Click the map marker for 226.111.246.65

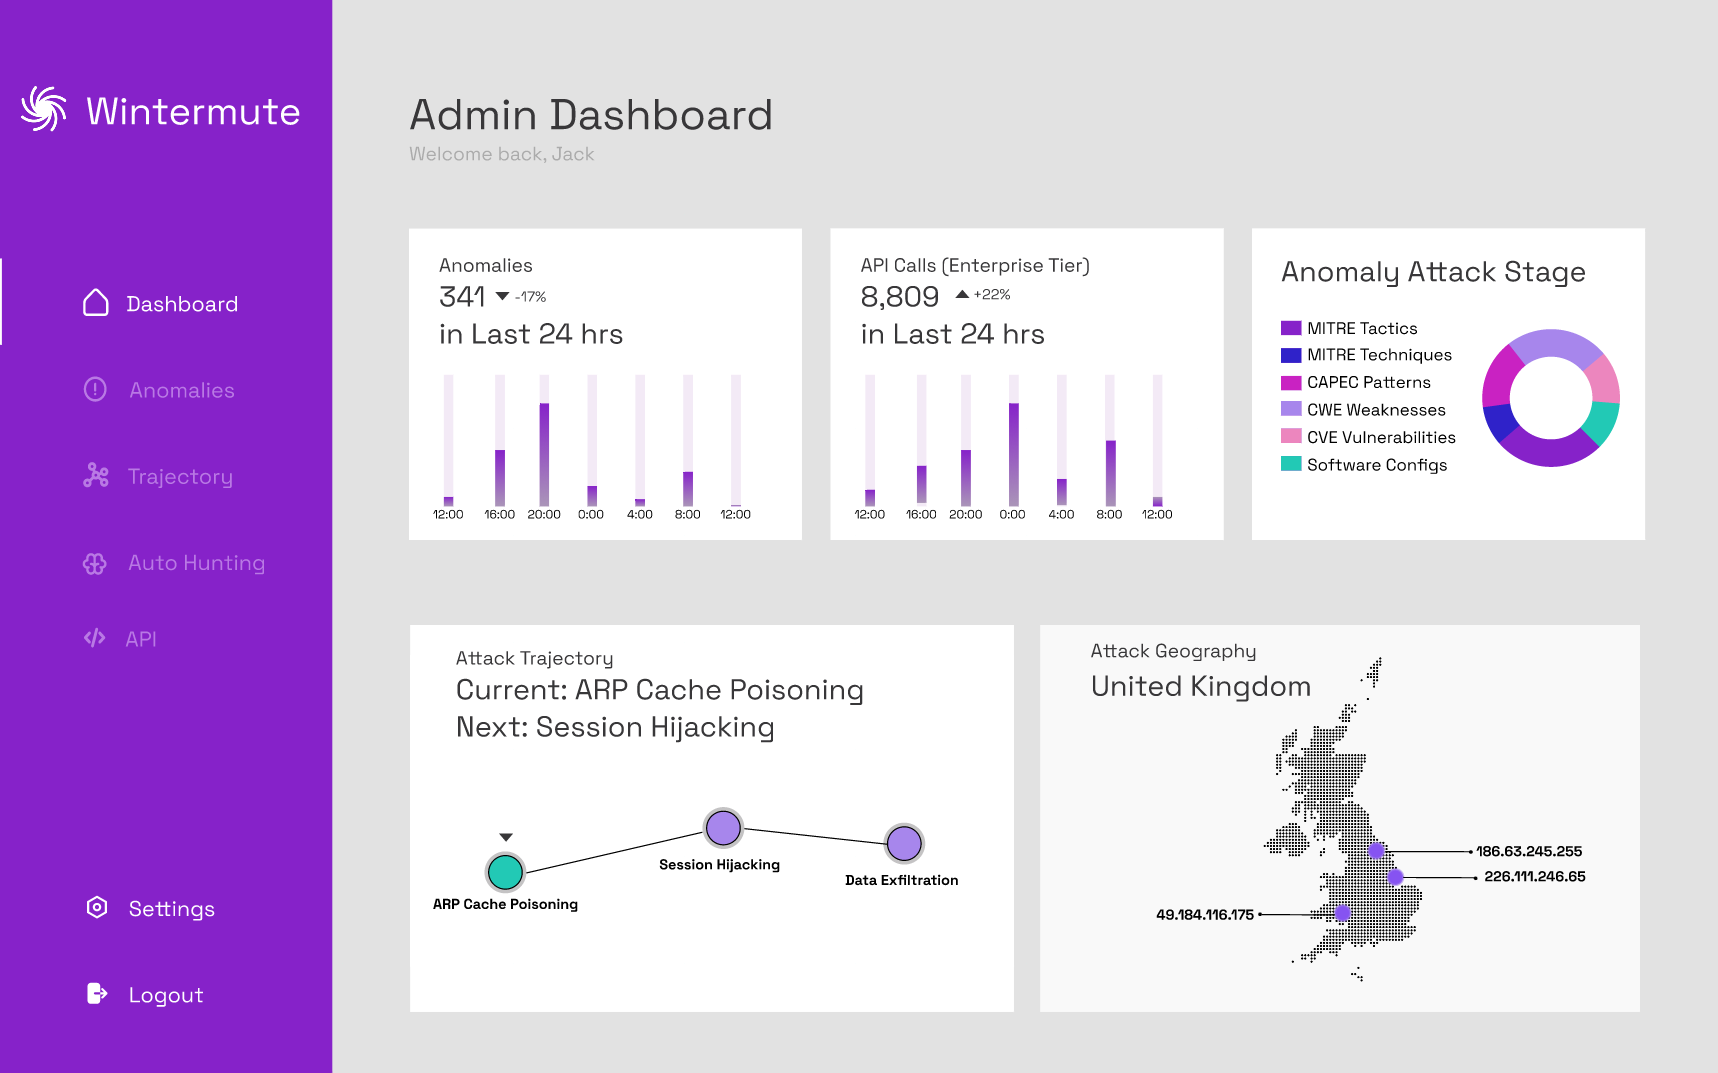1396,877
